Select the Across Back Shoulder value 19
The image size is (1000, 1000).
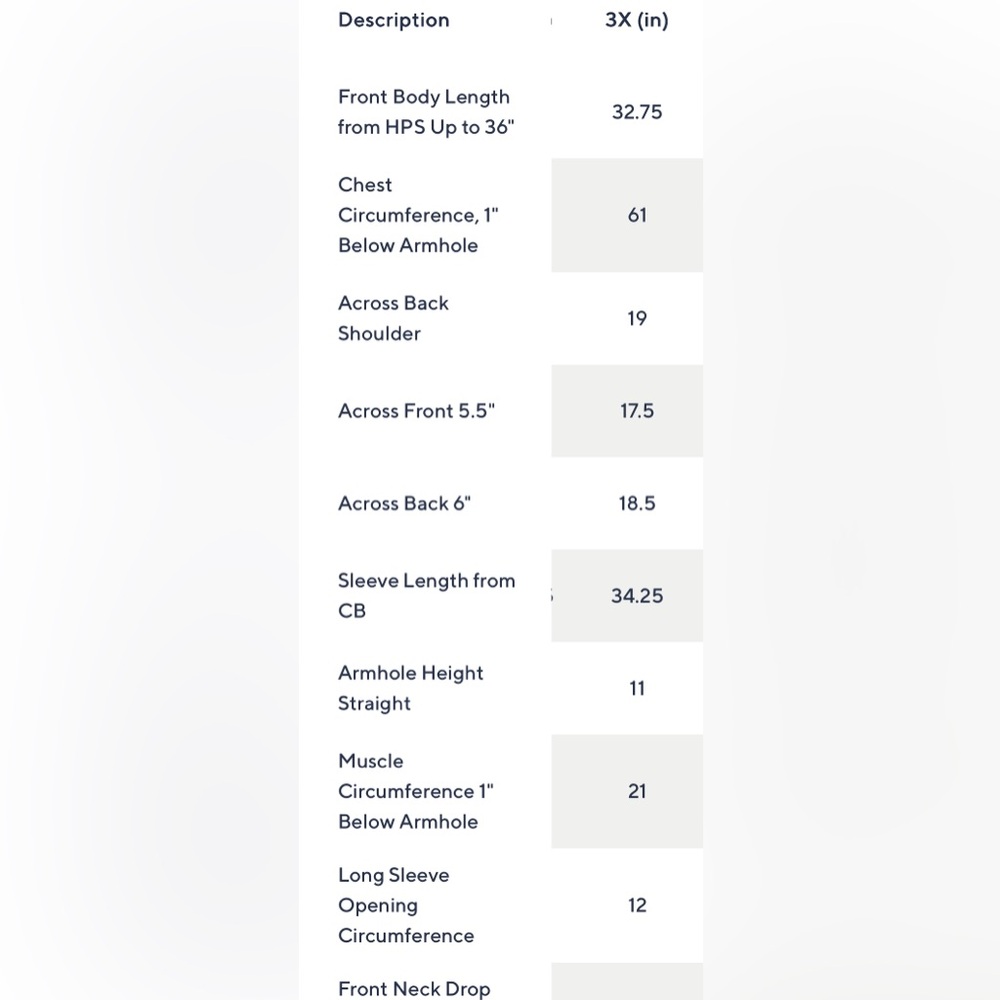(637, 318)
